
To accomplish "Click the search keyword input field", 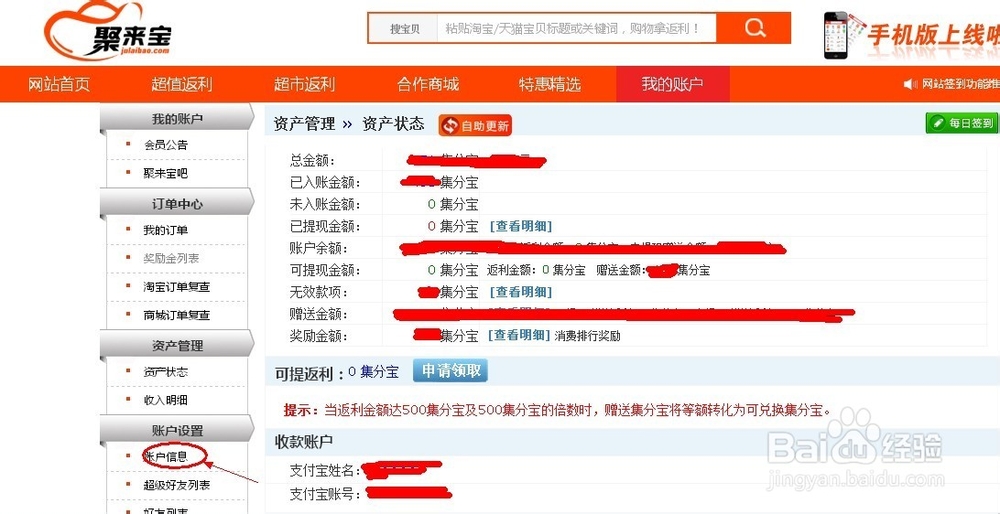I will (x=577, y=29).
